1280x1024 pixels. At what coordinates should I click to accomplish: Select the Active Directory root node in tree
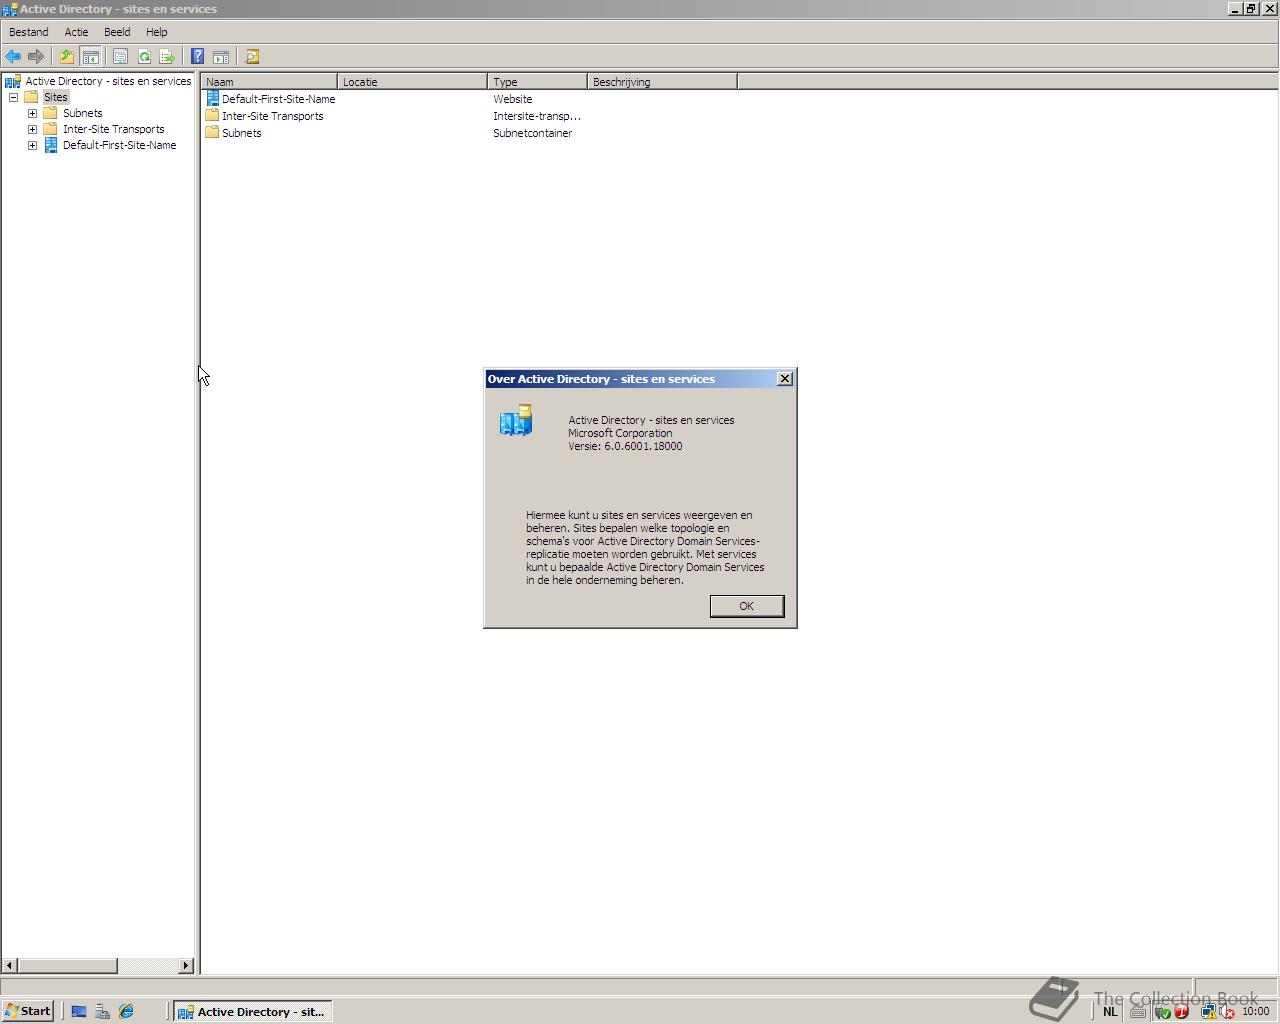(x=108, y=81)
